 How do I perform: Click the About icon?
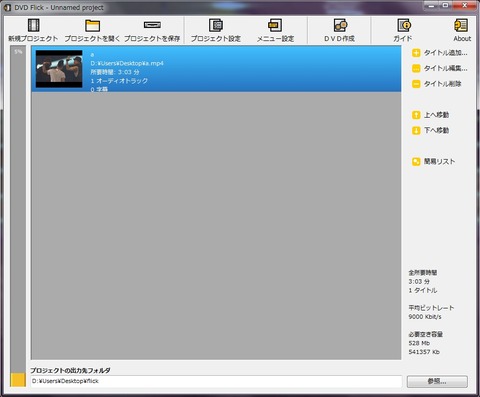pyautogui.click(x=461, y=25)
